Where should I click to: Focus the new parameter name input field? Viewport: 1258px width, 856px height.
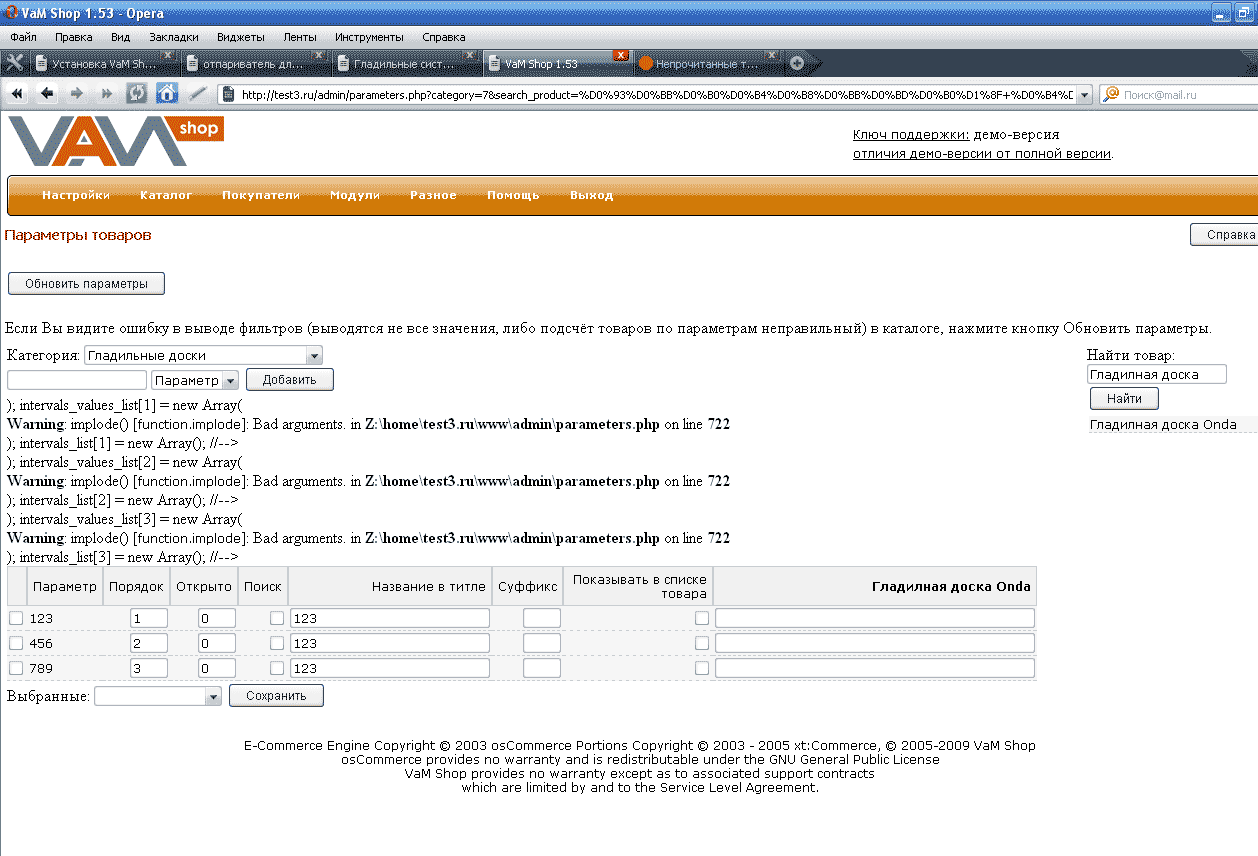[x=77, y=380]
